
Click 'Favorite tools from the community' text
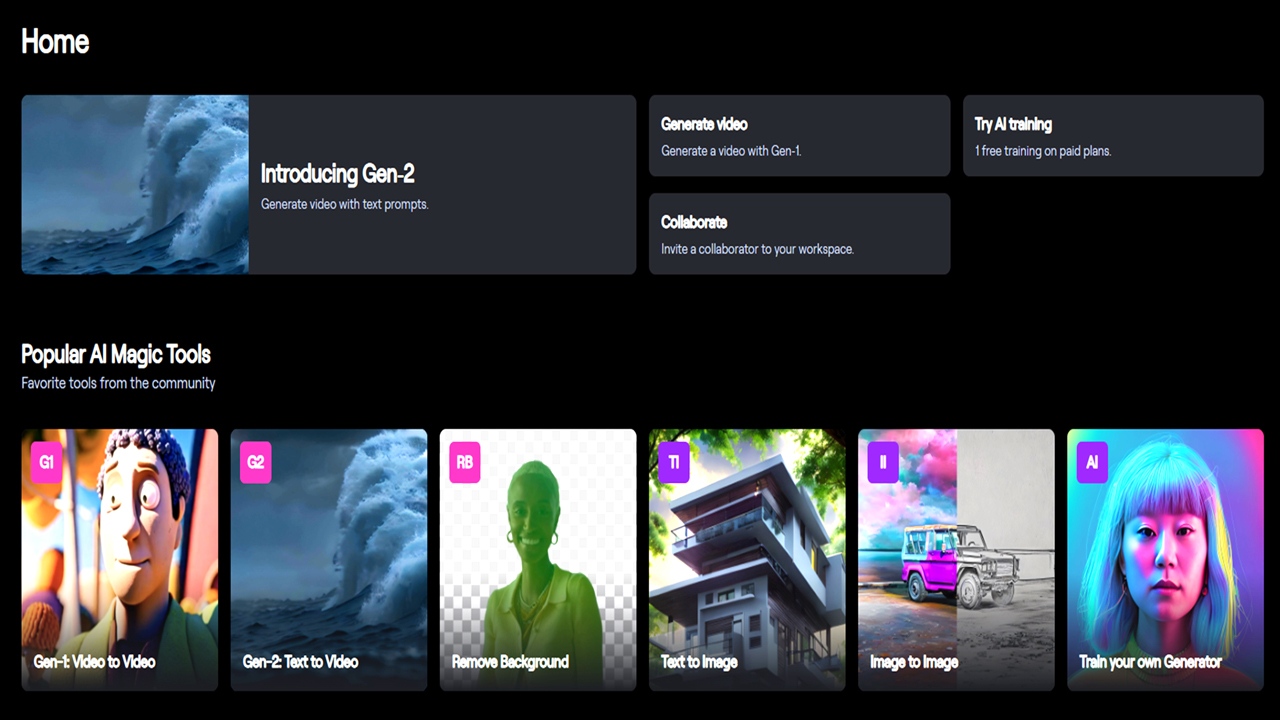tap(118, 383)
